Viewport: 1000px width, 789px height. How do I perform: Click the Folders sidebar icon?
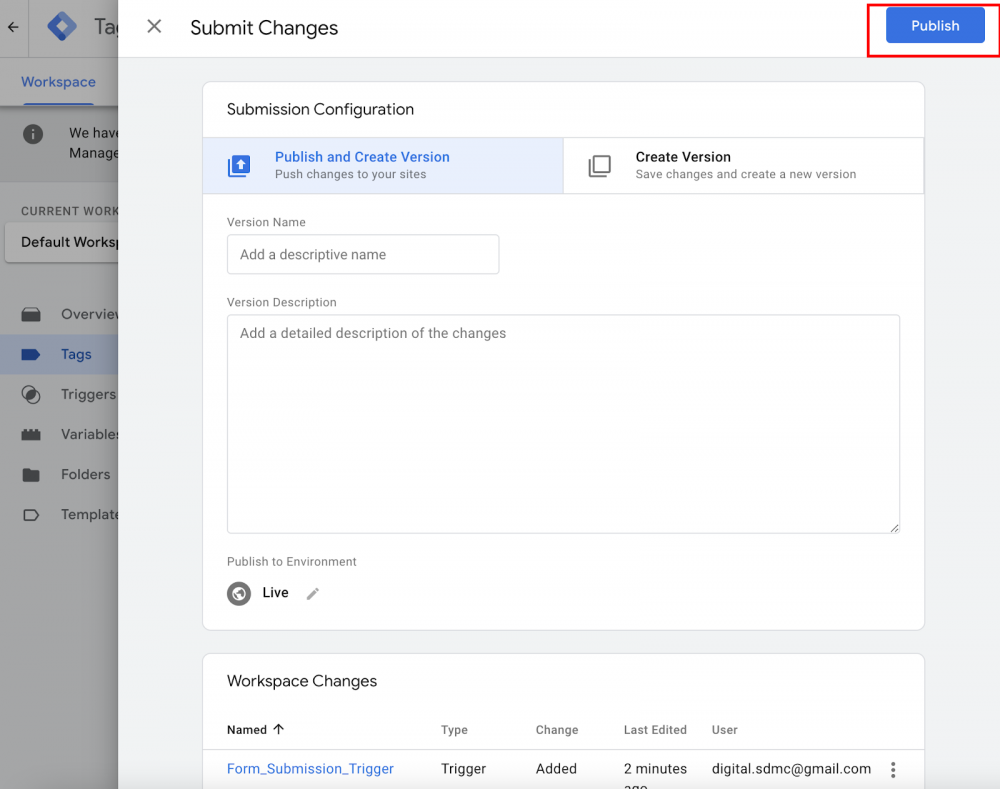pyautogui.click(x=31, y=475)
